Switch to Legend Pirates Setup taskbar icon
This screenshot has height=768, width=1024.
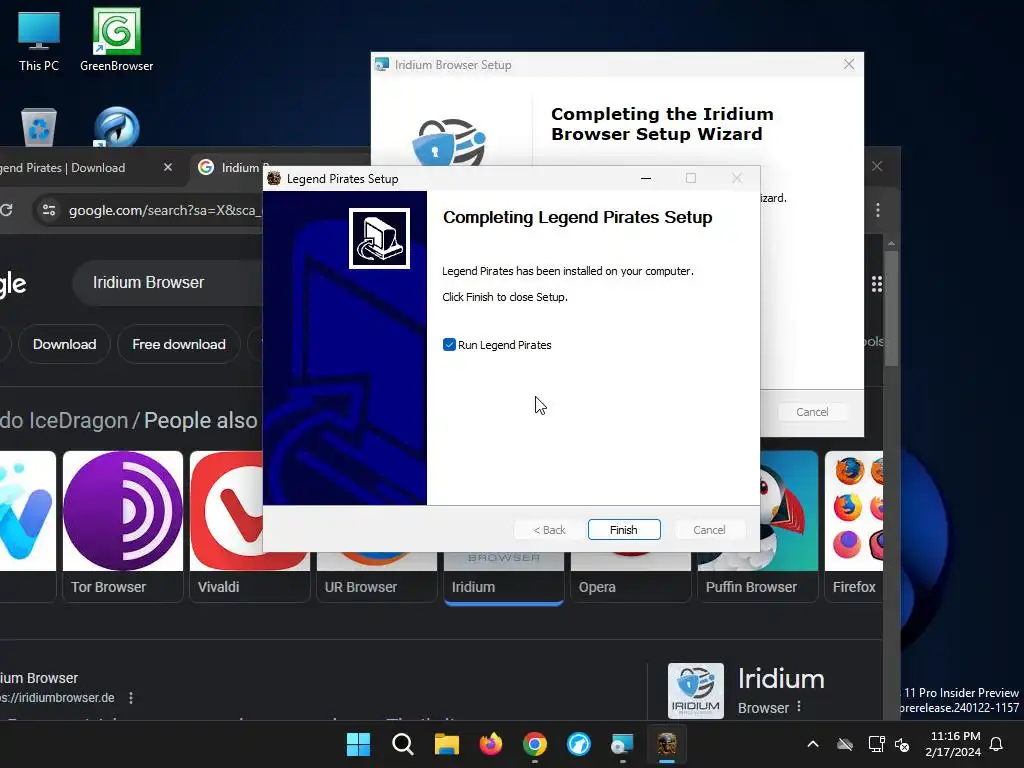(x=667, y=744)
